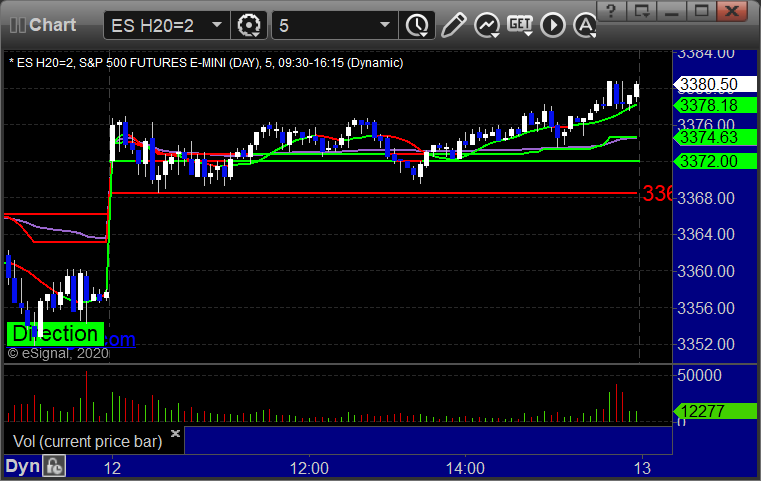Toggle the lock icon next to Dyn
761x481 pixels.
[54, 466]
